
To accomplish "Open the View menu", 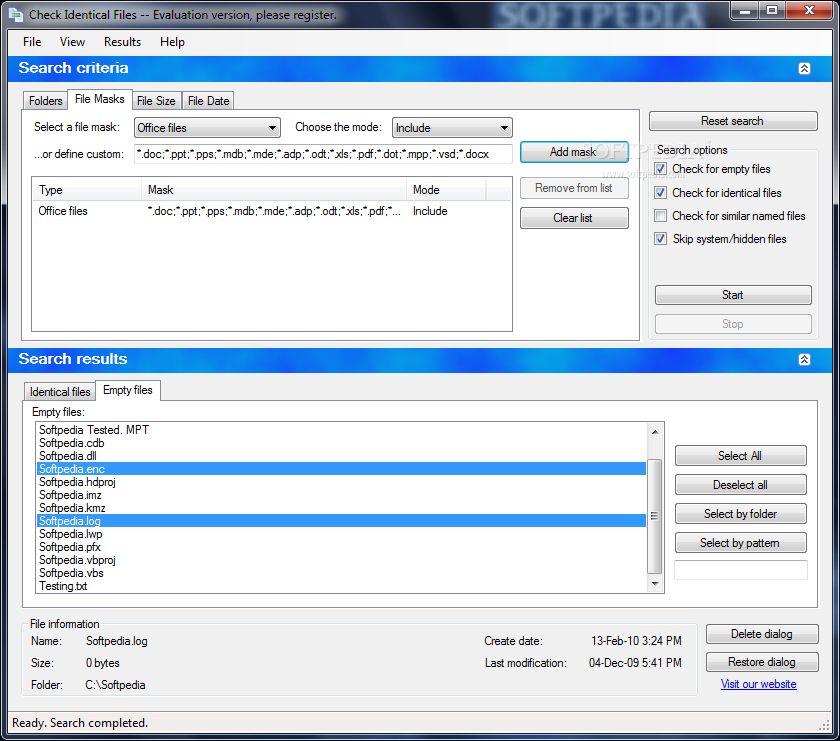I will coord(72,42).
